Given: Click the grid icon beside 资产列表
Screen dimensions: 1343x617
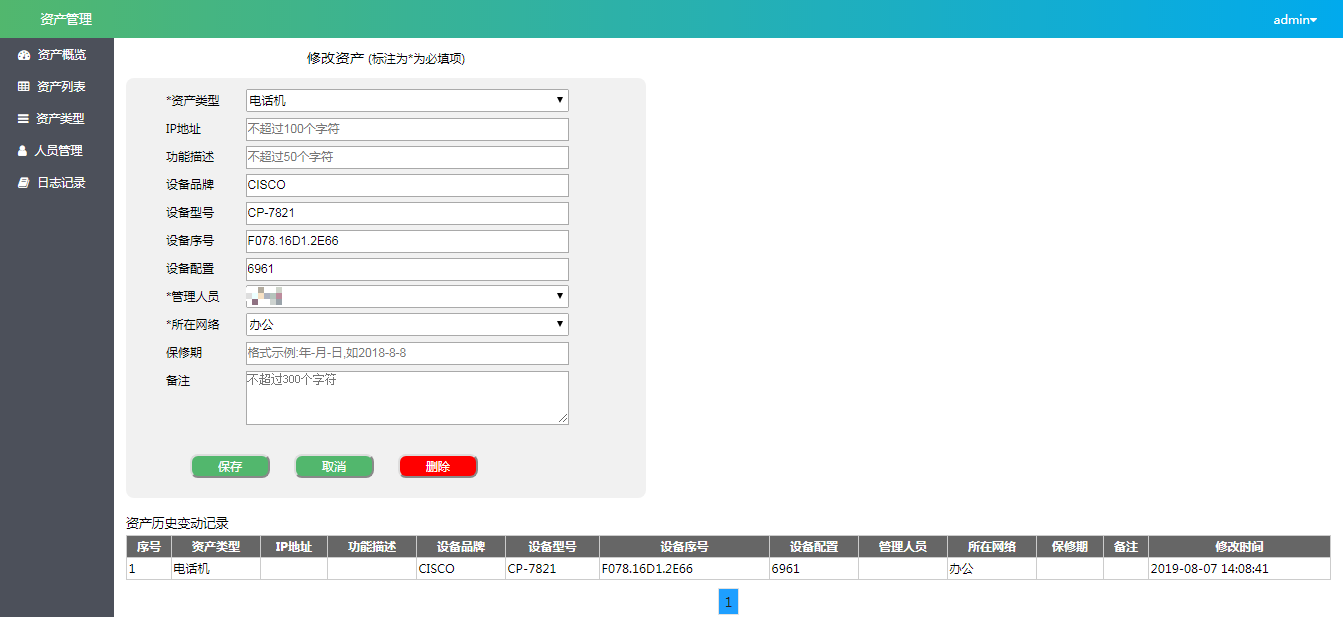Looking at the screenshot, I should [x=24, y=87].
